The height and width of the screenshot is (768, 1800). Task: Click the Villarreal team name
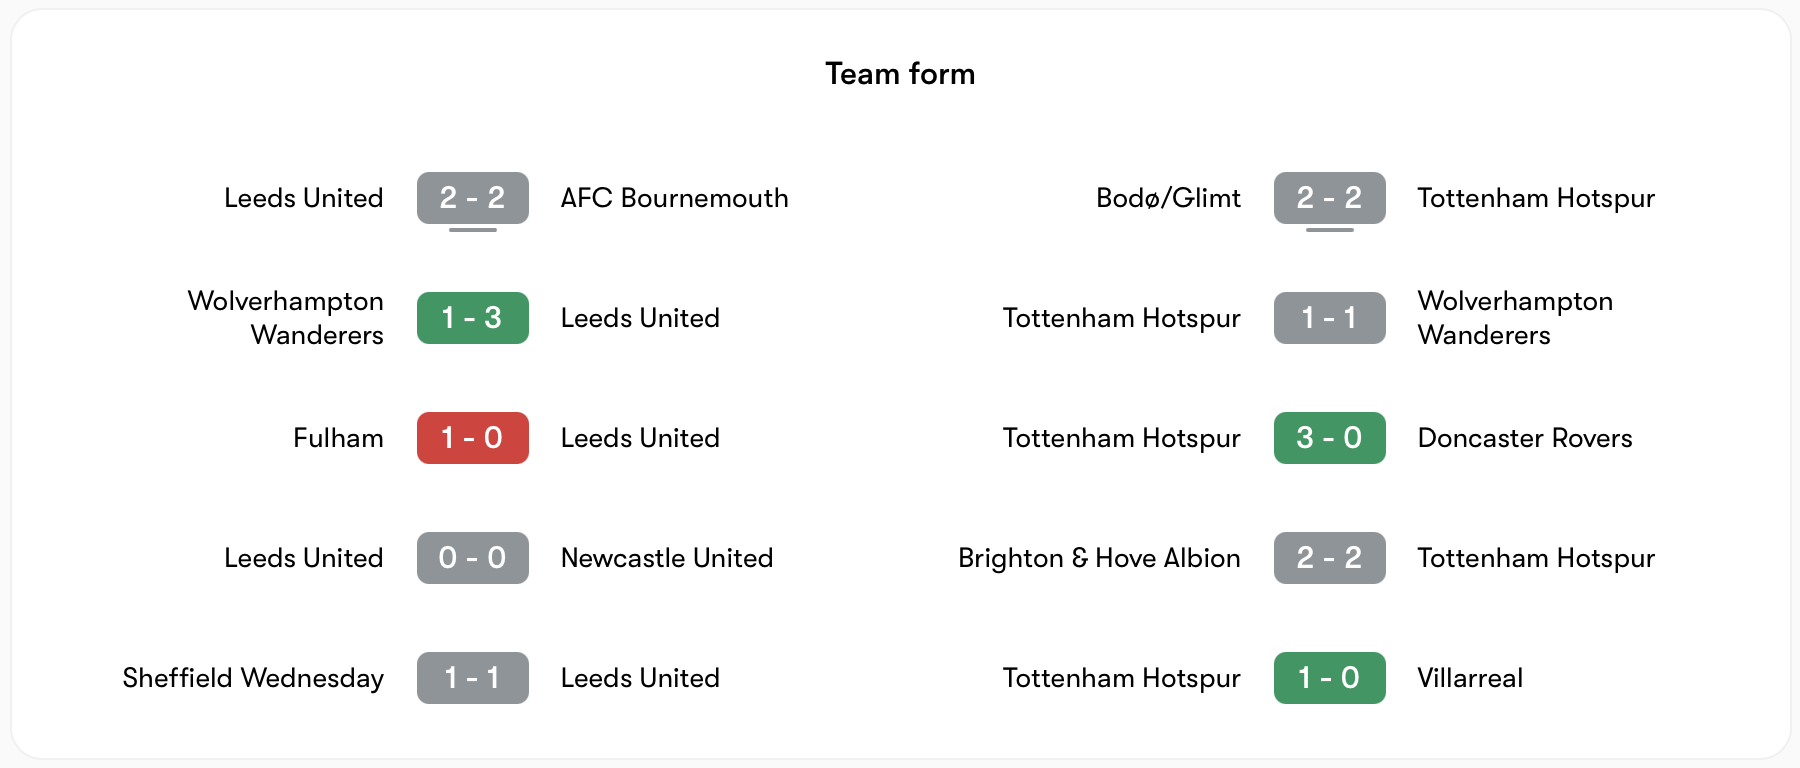coord(1470,678)
